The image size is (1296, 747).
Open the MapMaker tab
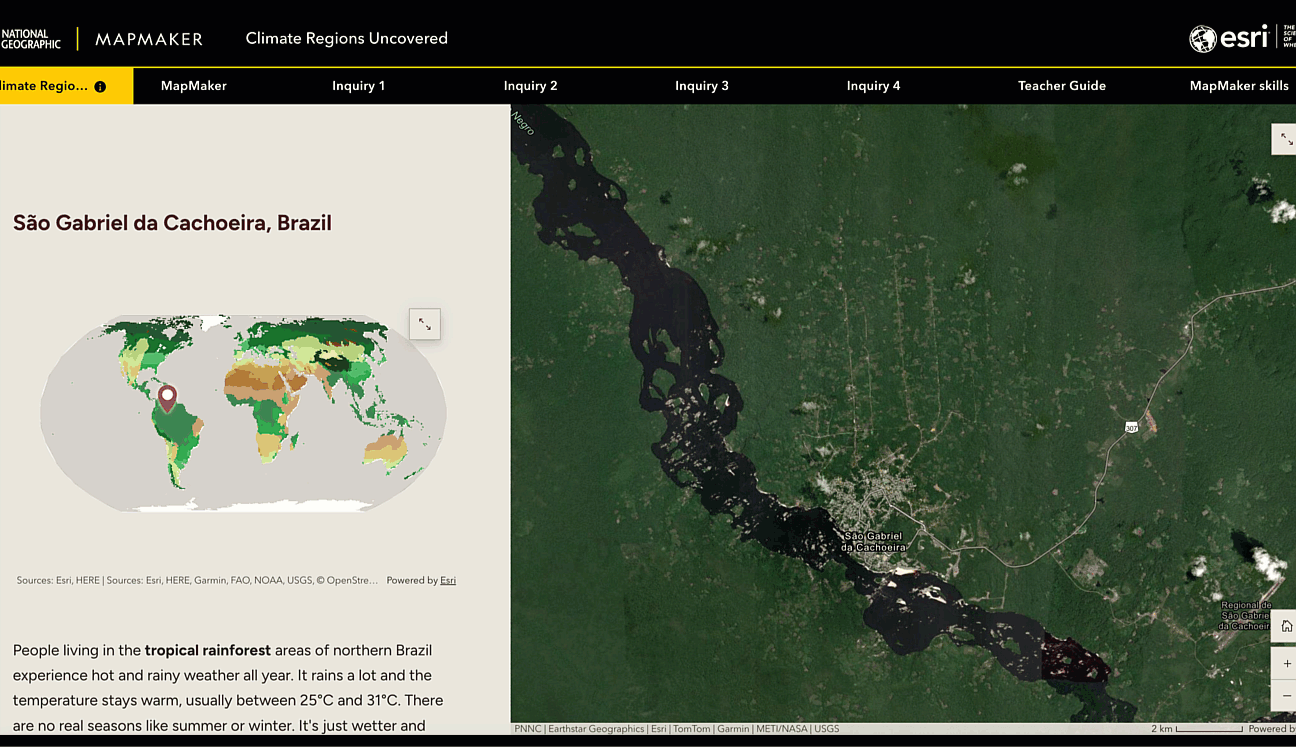click(194, 86)
